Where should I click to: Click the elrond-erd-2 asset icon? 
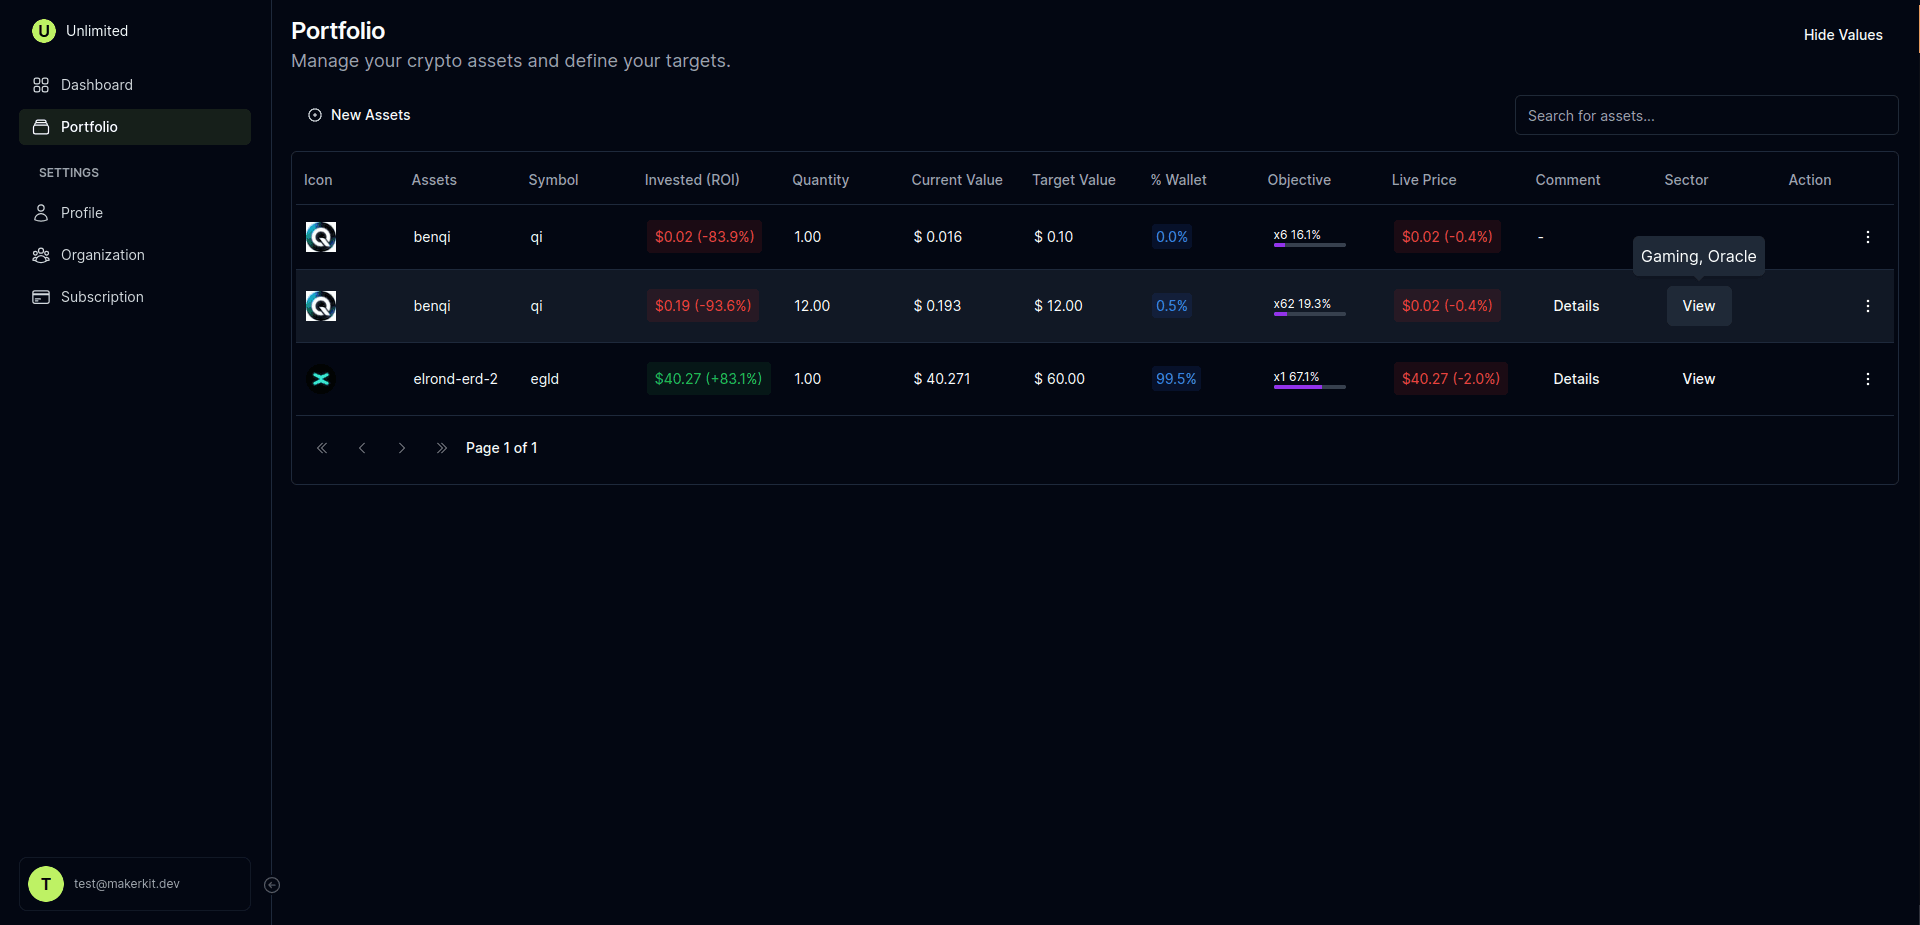(x=321, y=379)
